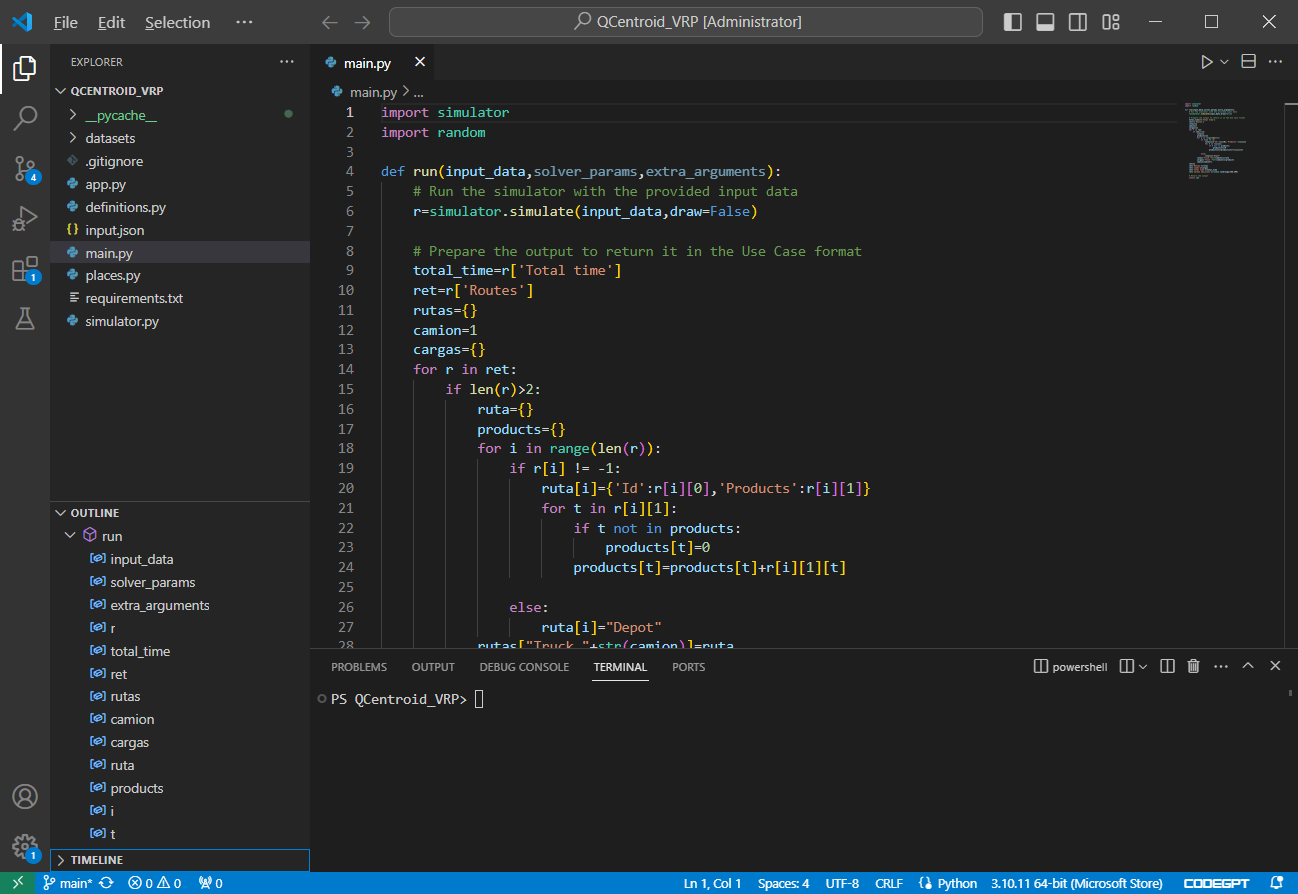Screen dimensions: 1298x894
Task: Click the main* branch in status bar
Action: (68, 883)
